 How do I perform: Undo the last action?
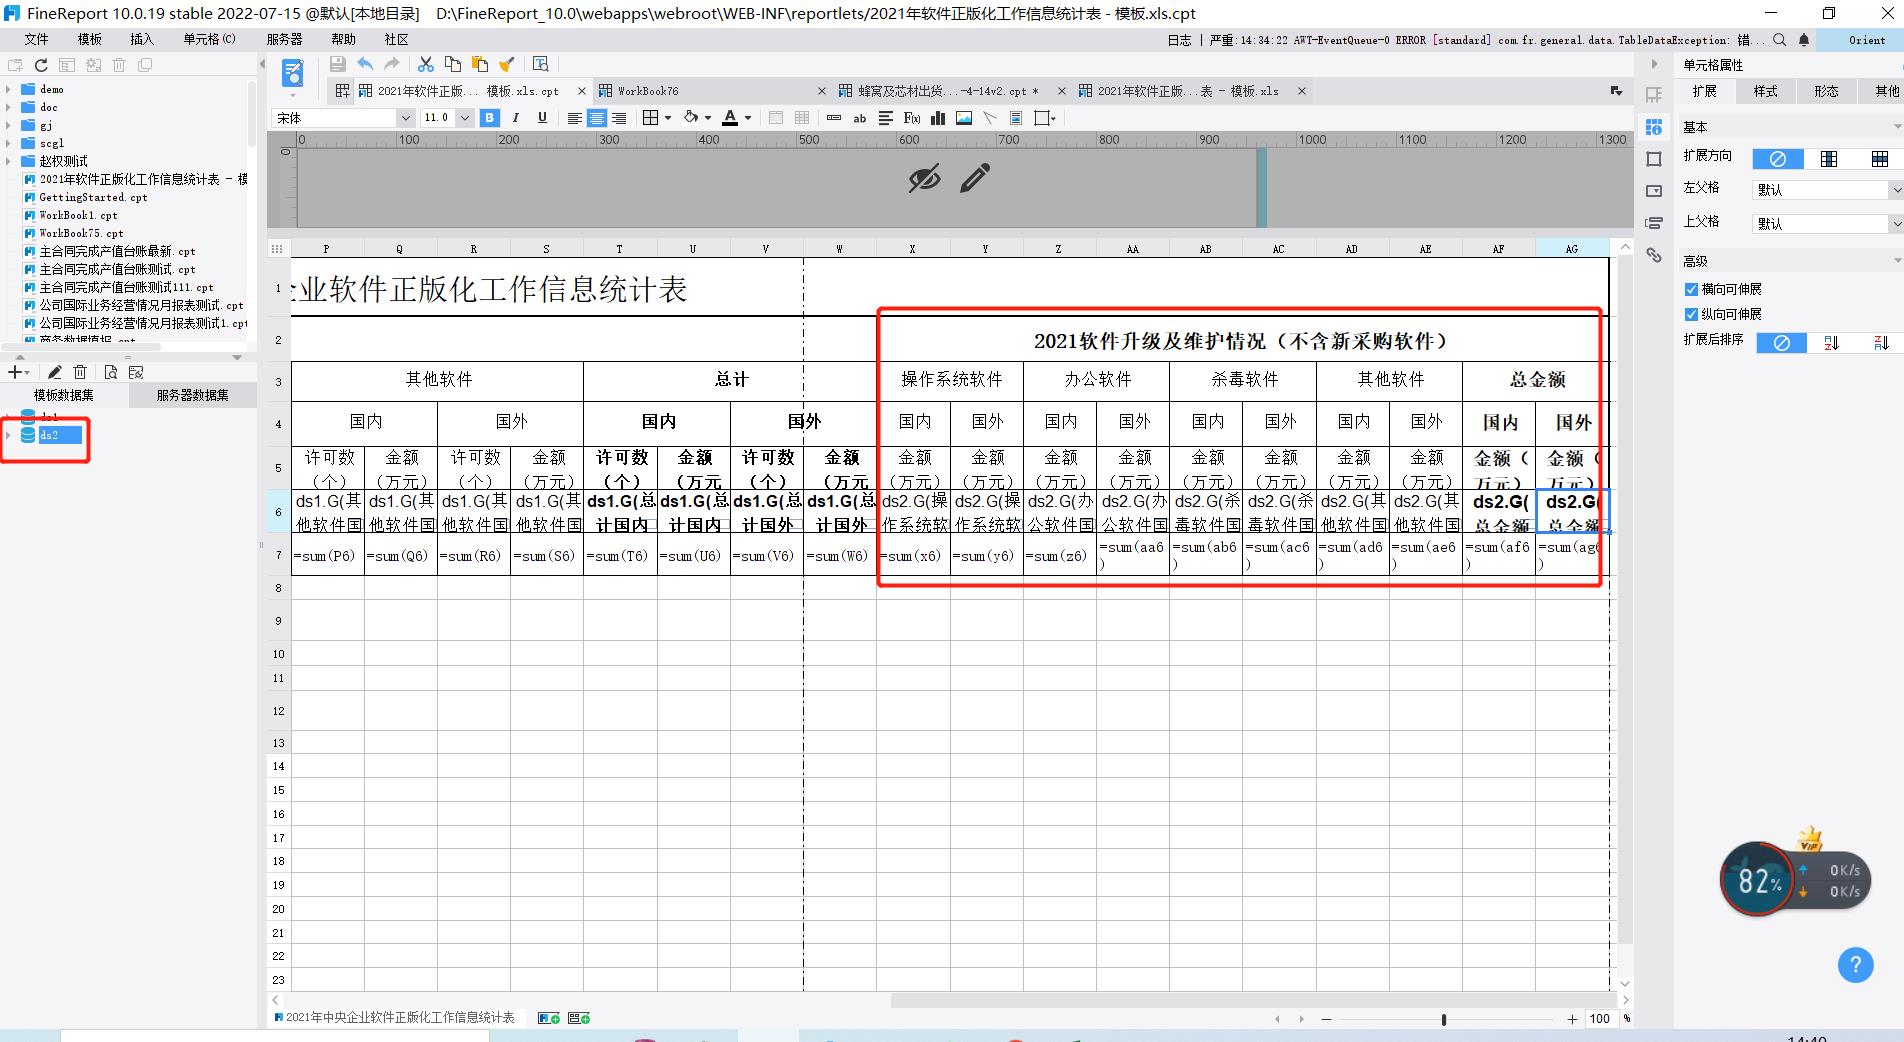pos(365,64)
